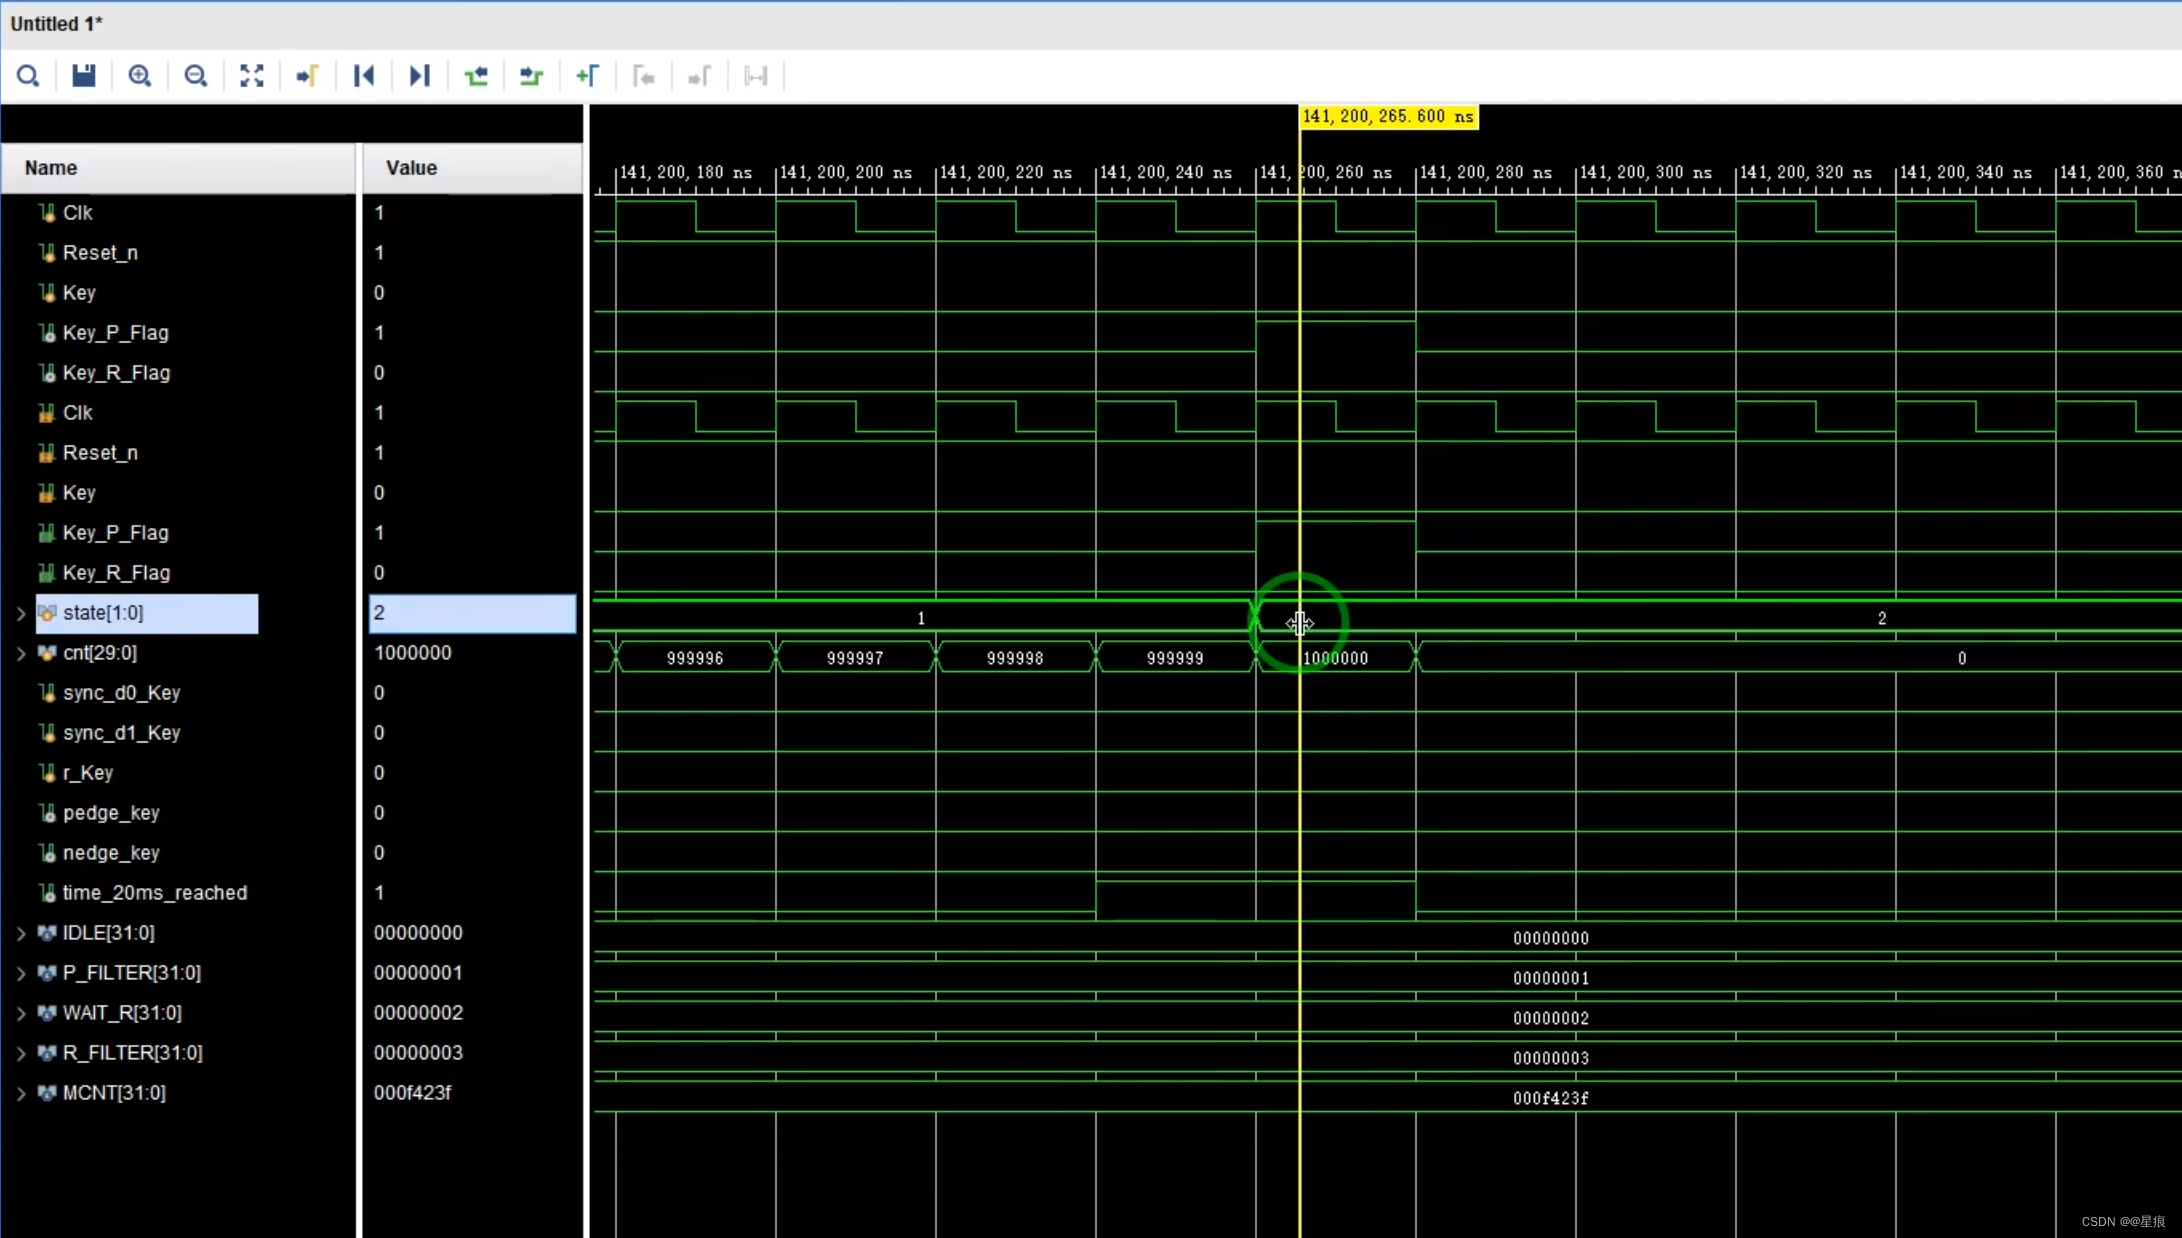2182x1238 pixels.
Task: Expand the IDLE[31:0] parameter
Action: pos(21,934)
